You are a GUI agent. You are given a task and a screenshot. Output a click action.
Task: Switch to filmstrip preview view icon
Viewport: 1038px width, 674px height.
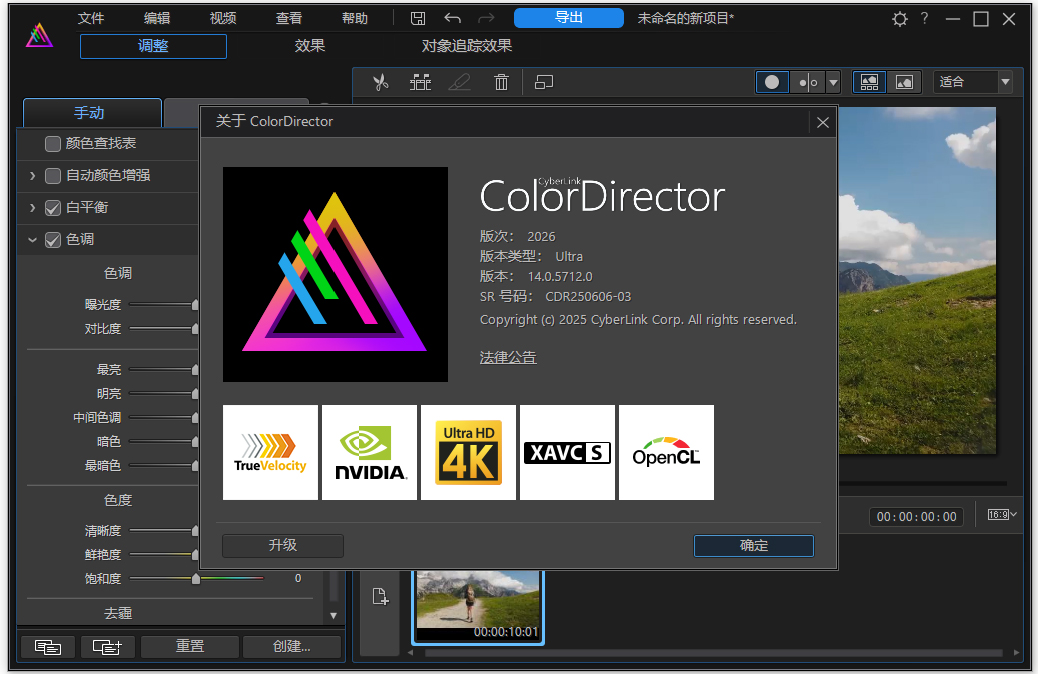[869, 82]
